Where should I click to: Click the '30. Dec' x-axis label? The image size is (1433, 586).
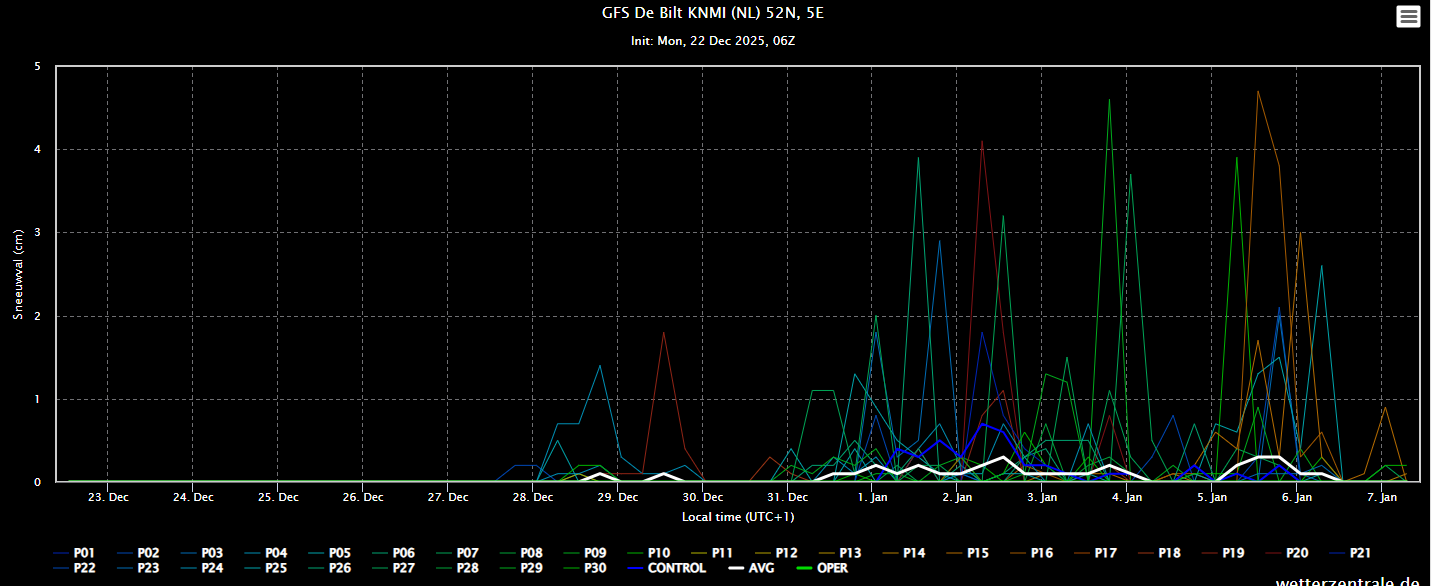tap(703, 497)
